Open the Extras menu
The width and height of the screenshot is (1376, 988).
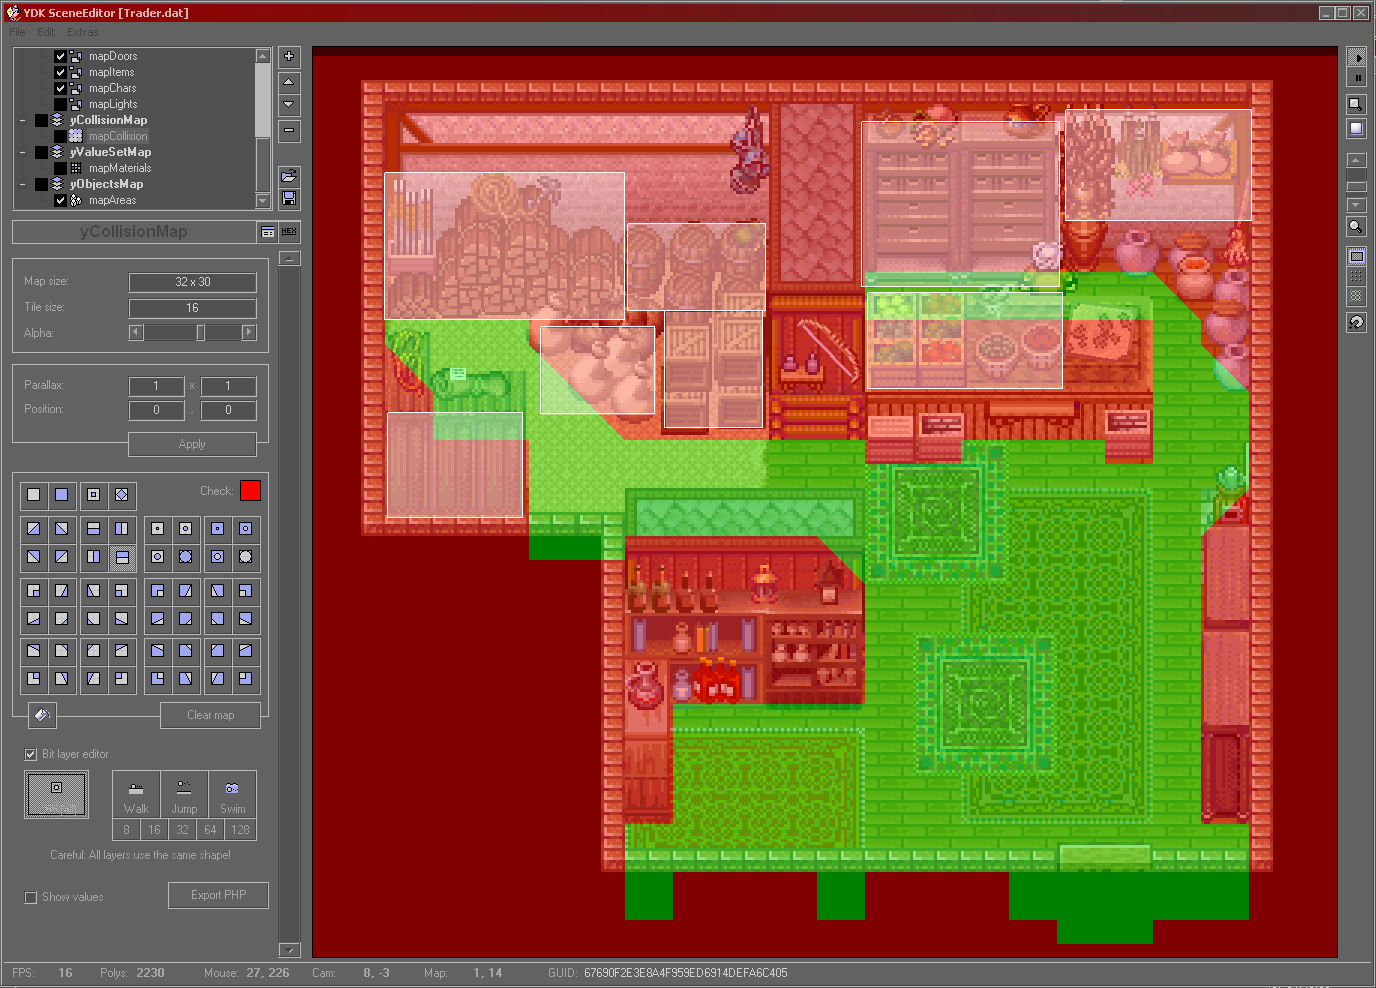click(83, 32)
